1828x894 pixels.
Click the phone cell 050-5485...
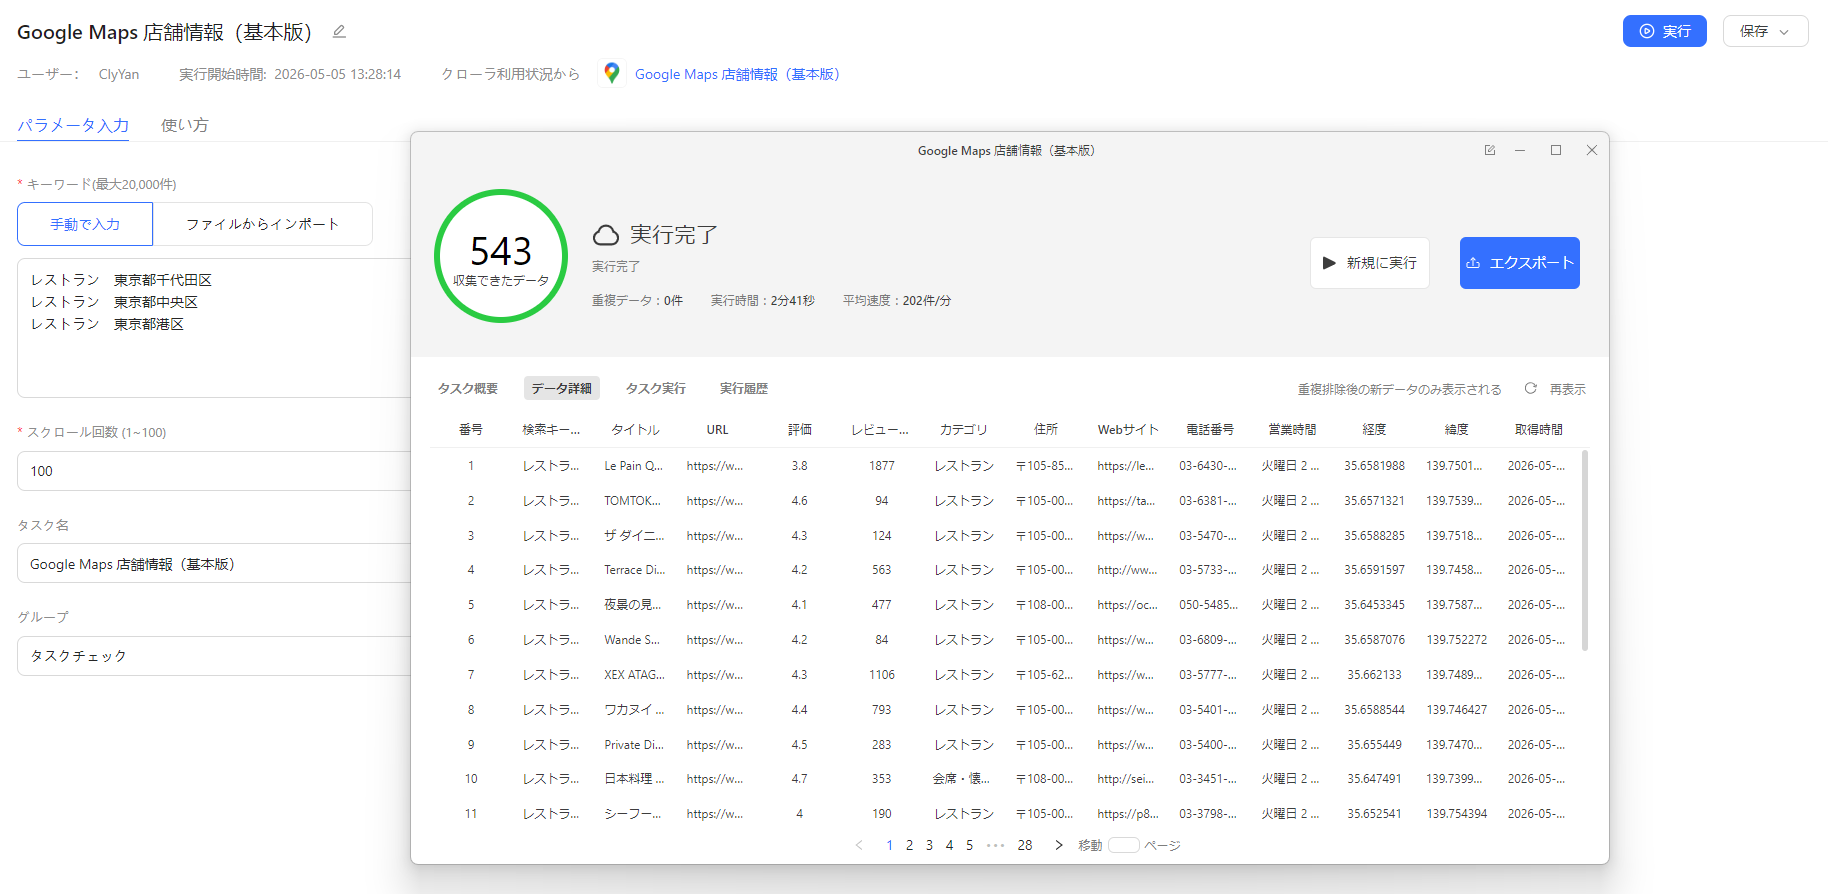pos(1208,605)
